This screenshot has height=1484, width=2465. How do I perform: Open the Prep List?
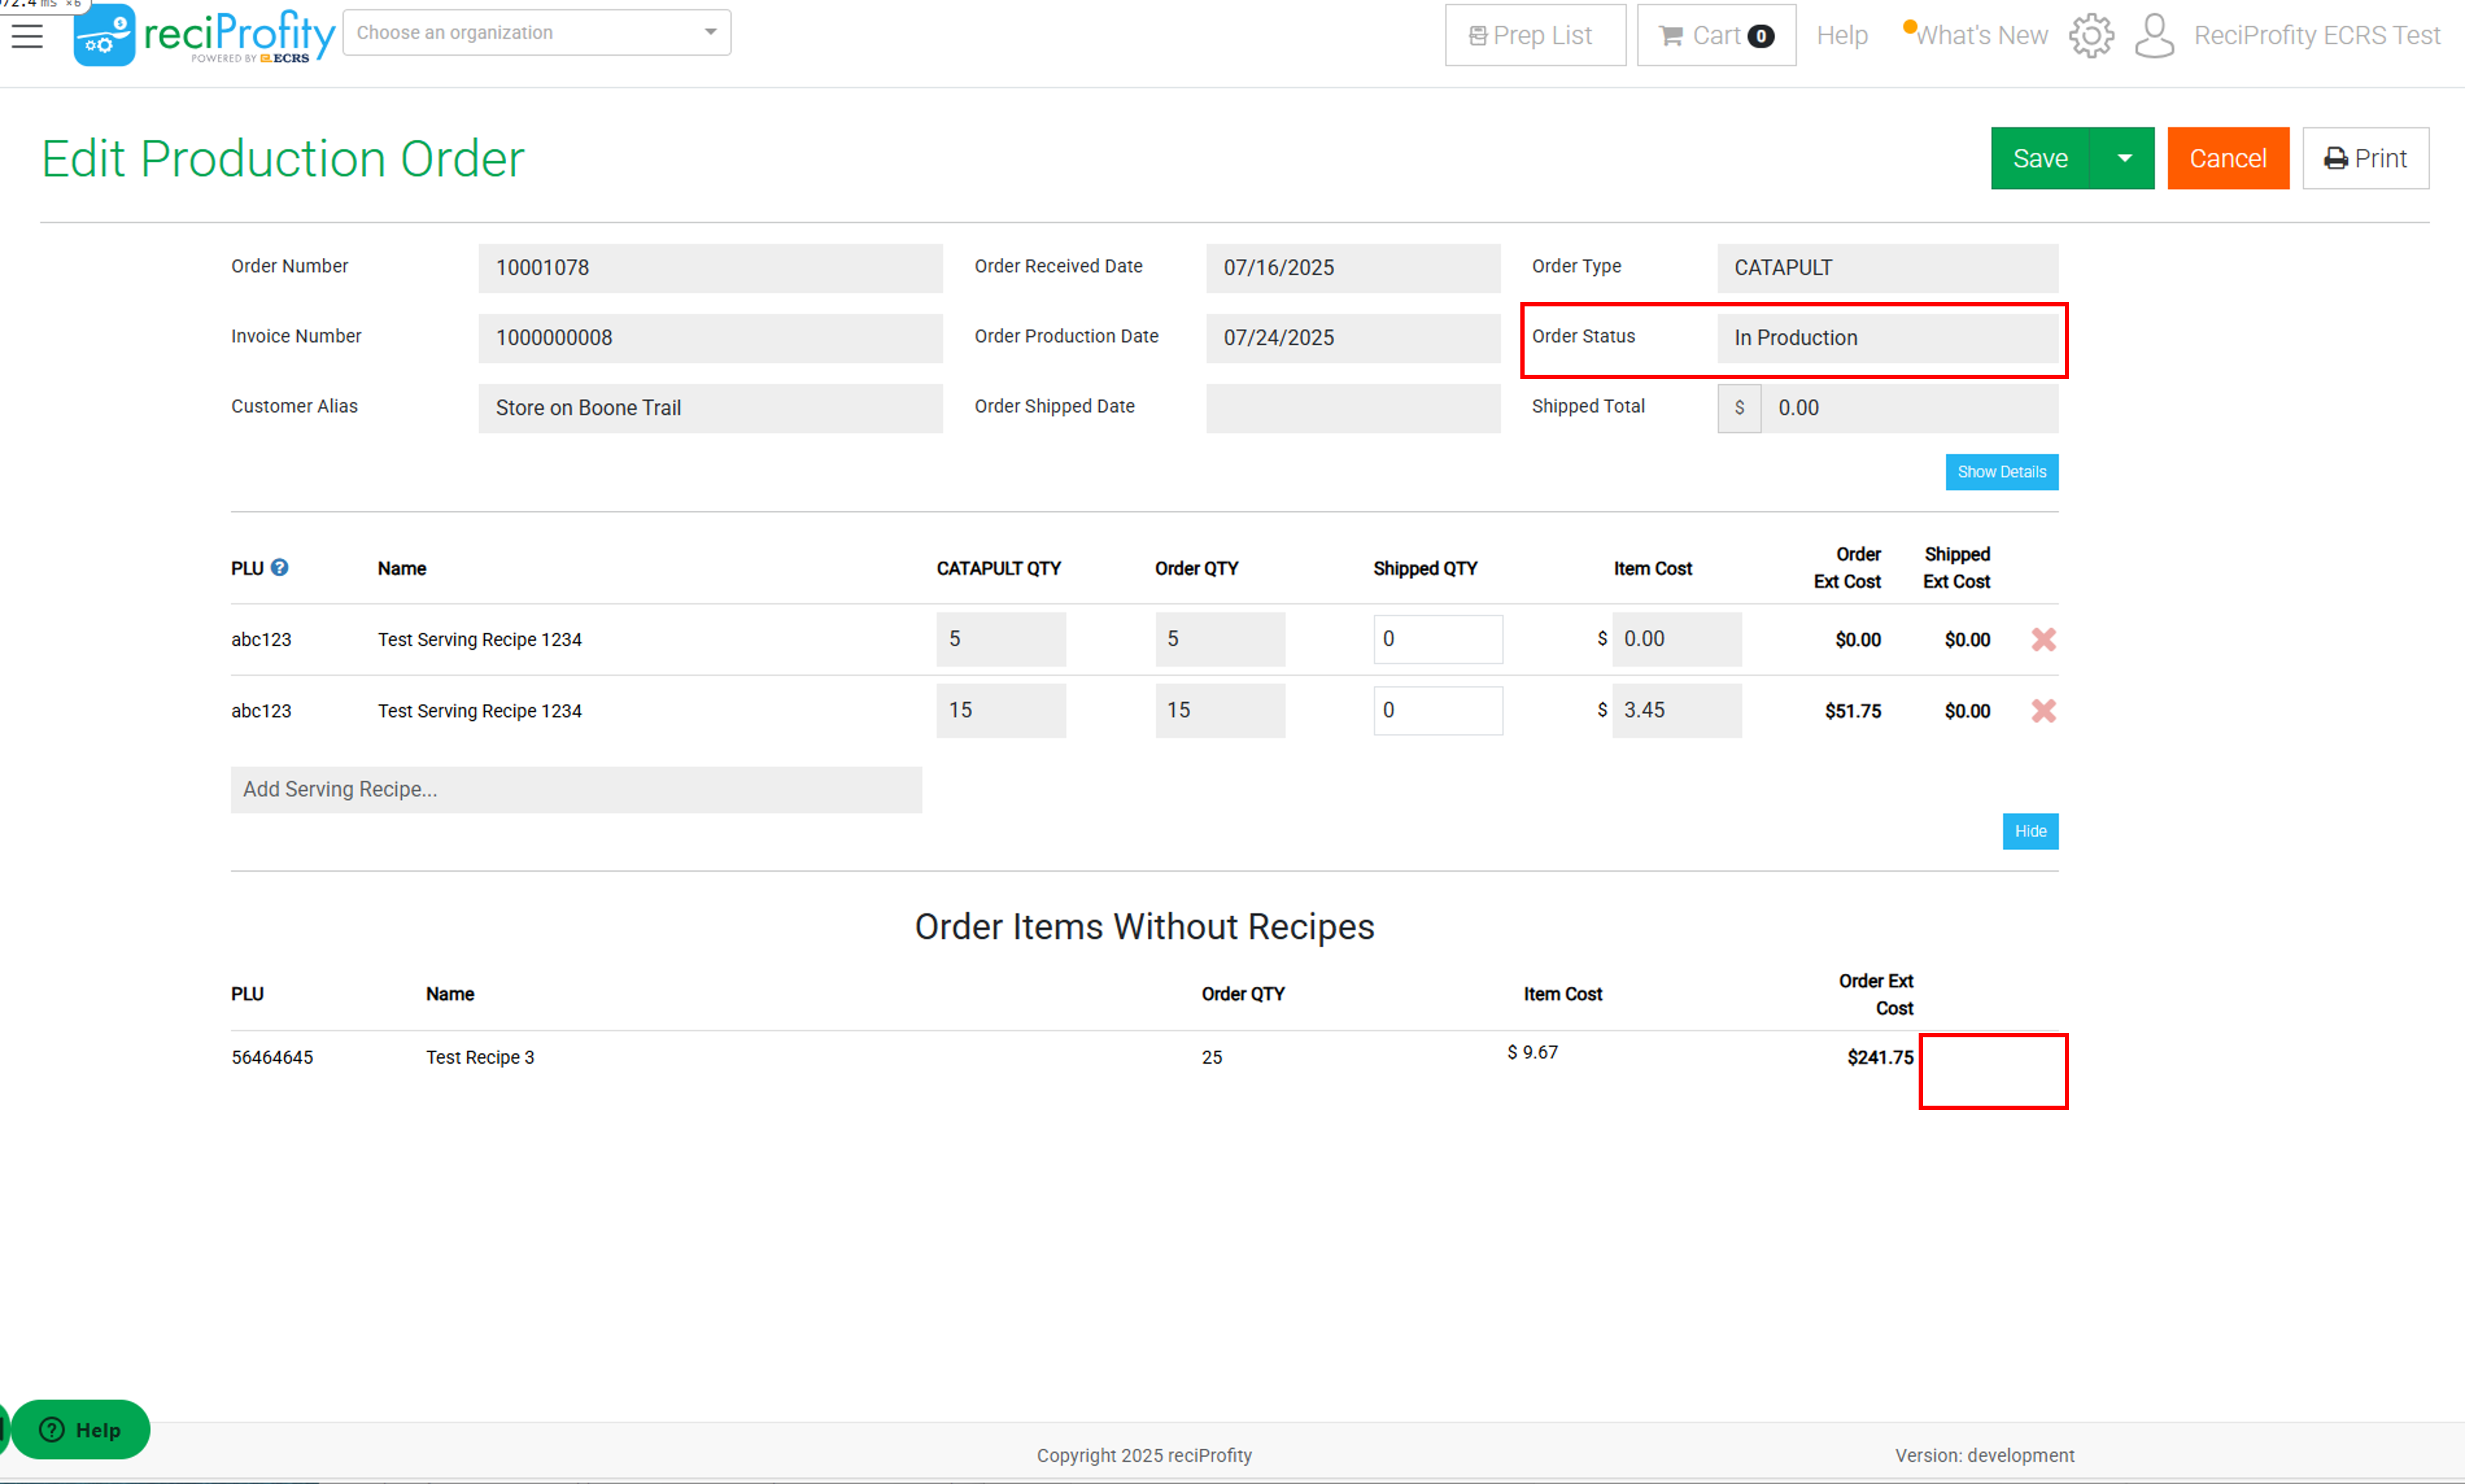[x=1535, y=35]
